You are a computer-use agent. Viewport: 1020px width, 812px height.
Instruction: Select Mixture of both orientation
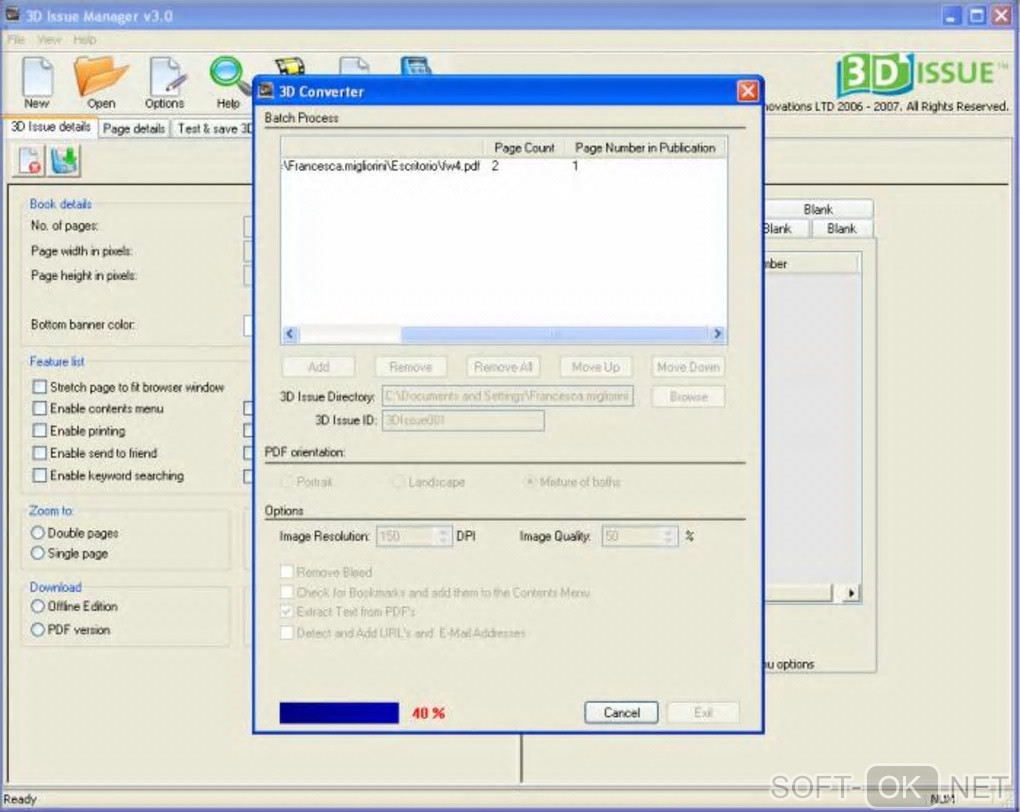[x=530, y=482]
